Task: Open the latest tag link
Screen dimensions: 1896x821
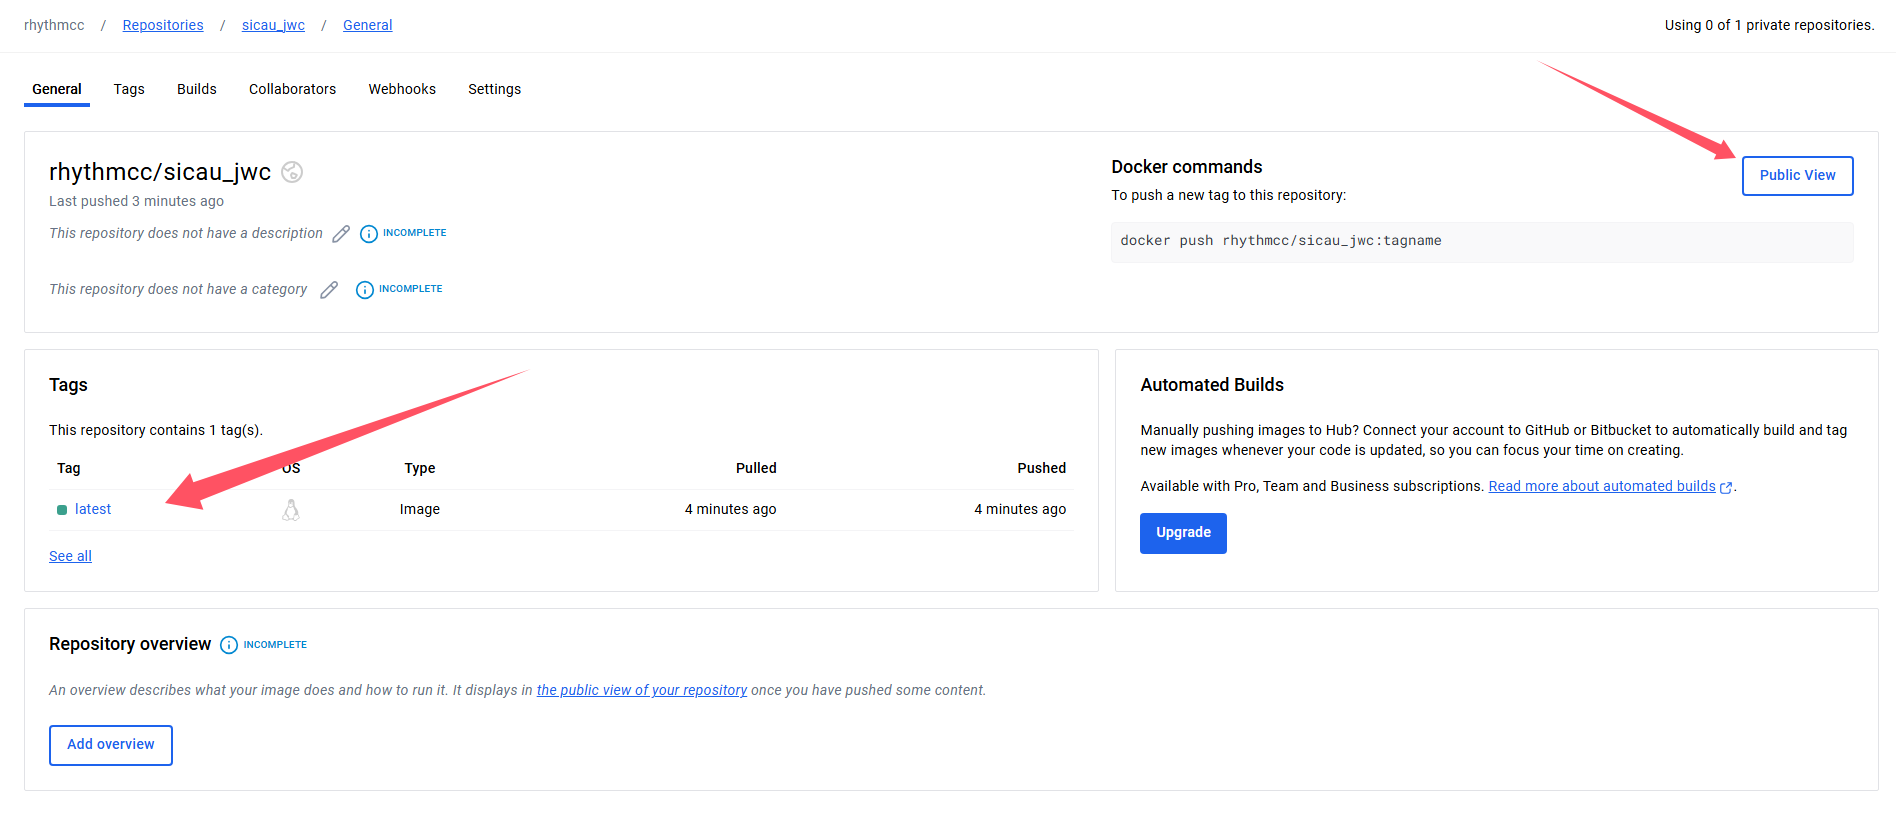Action: click(93, 509)
